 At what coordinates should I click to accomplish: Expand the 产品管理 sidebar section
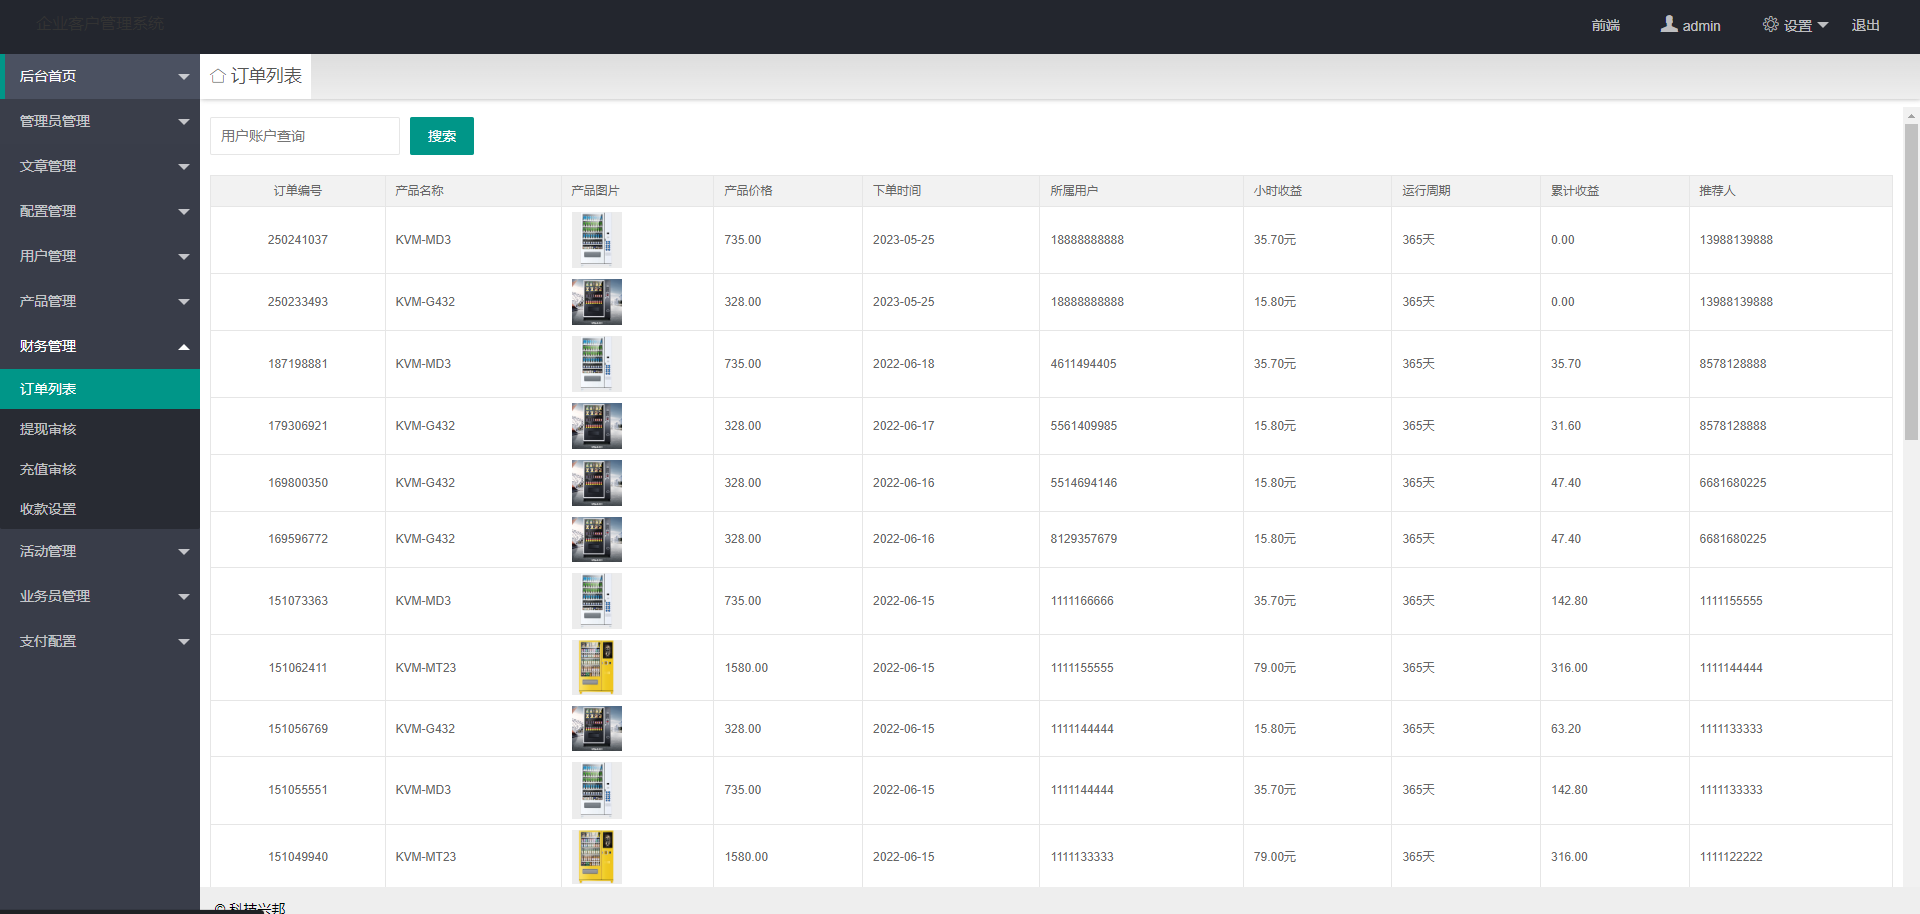point(100,301)
